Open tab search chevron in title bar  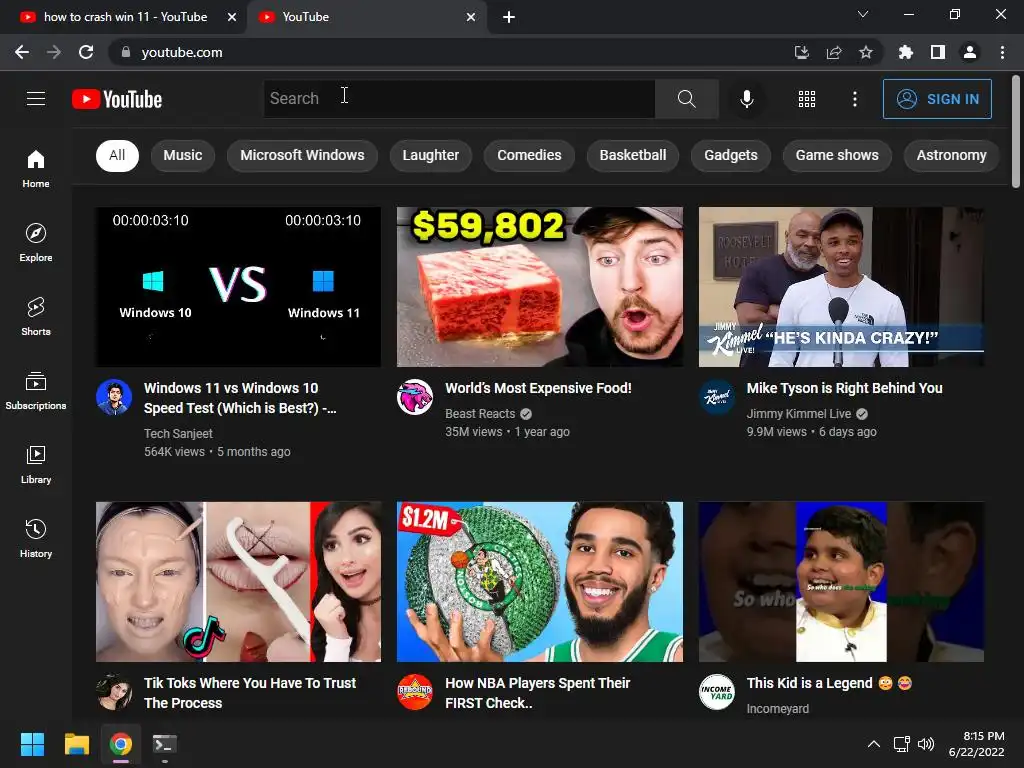(863, 14)
